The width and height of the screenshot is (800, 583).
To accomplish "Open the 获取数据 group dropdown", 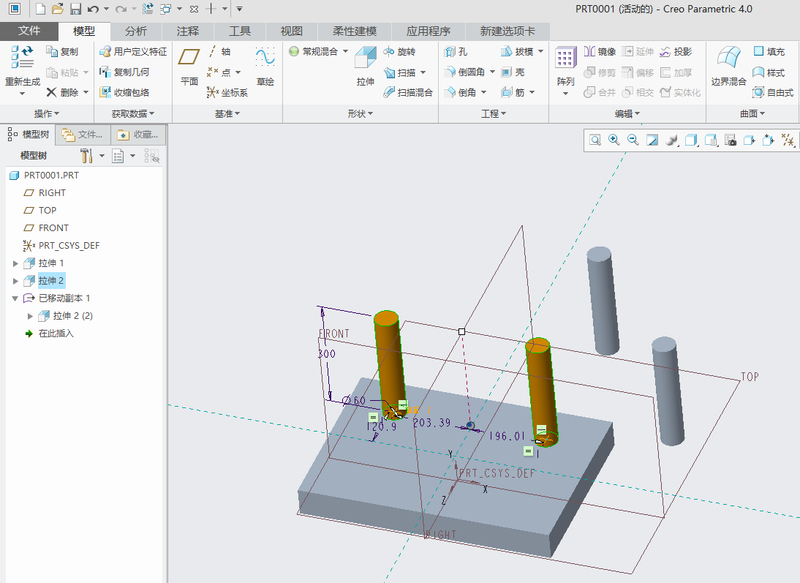I will [x=133, y=114].
